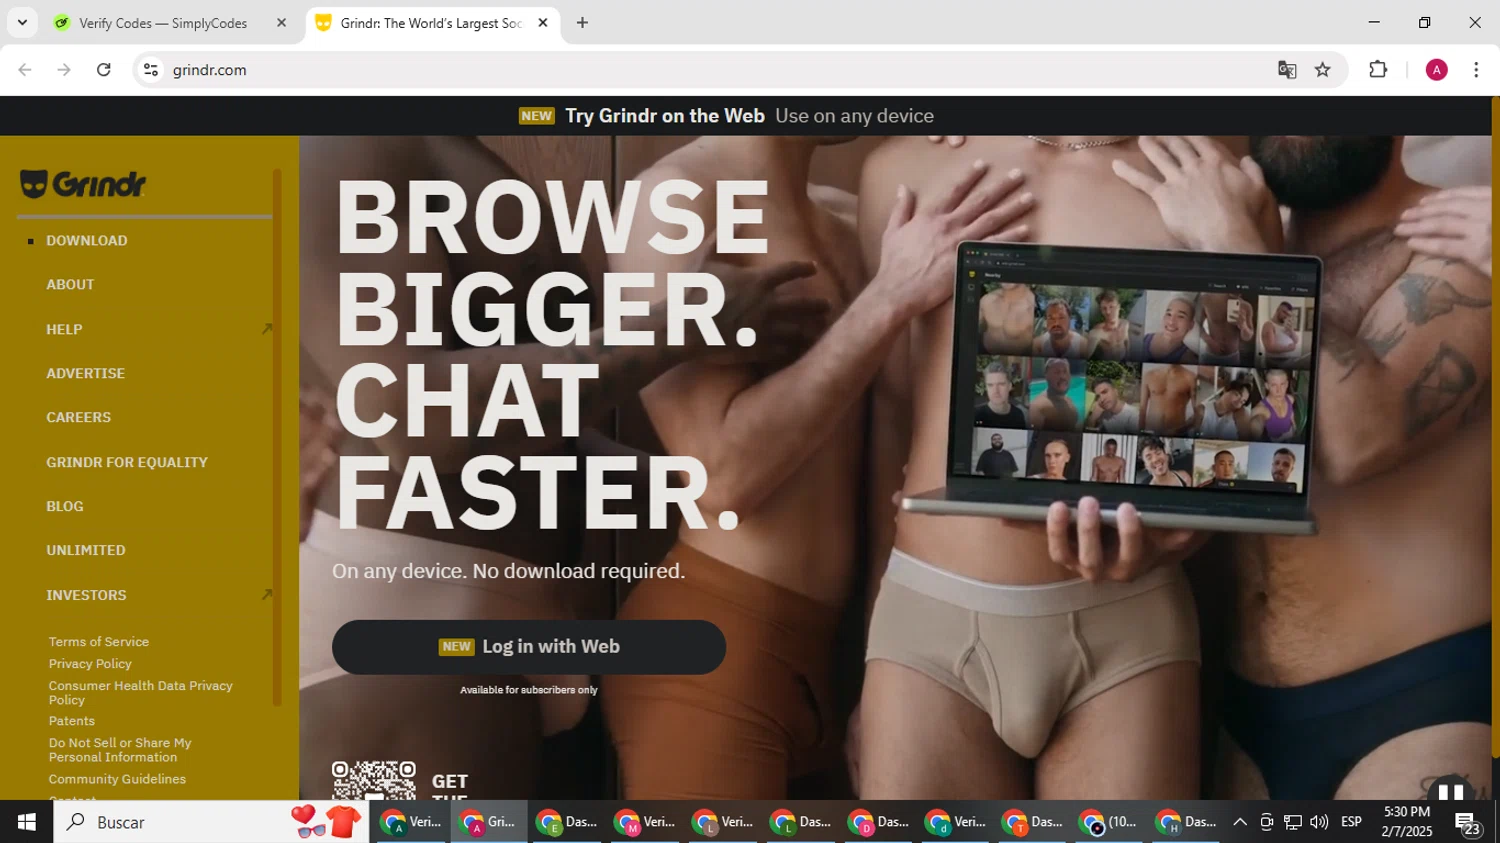The width and height of the screenshot is (1500, 843).
Task: View site information for grindr.com
Action: pyautogui.click(x=151, y=70)
